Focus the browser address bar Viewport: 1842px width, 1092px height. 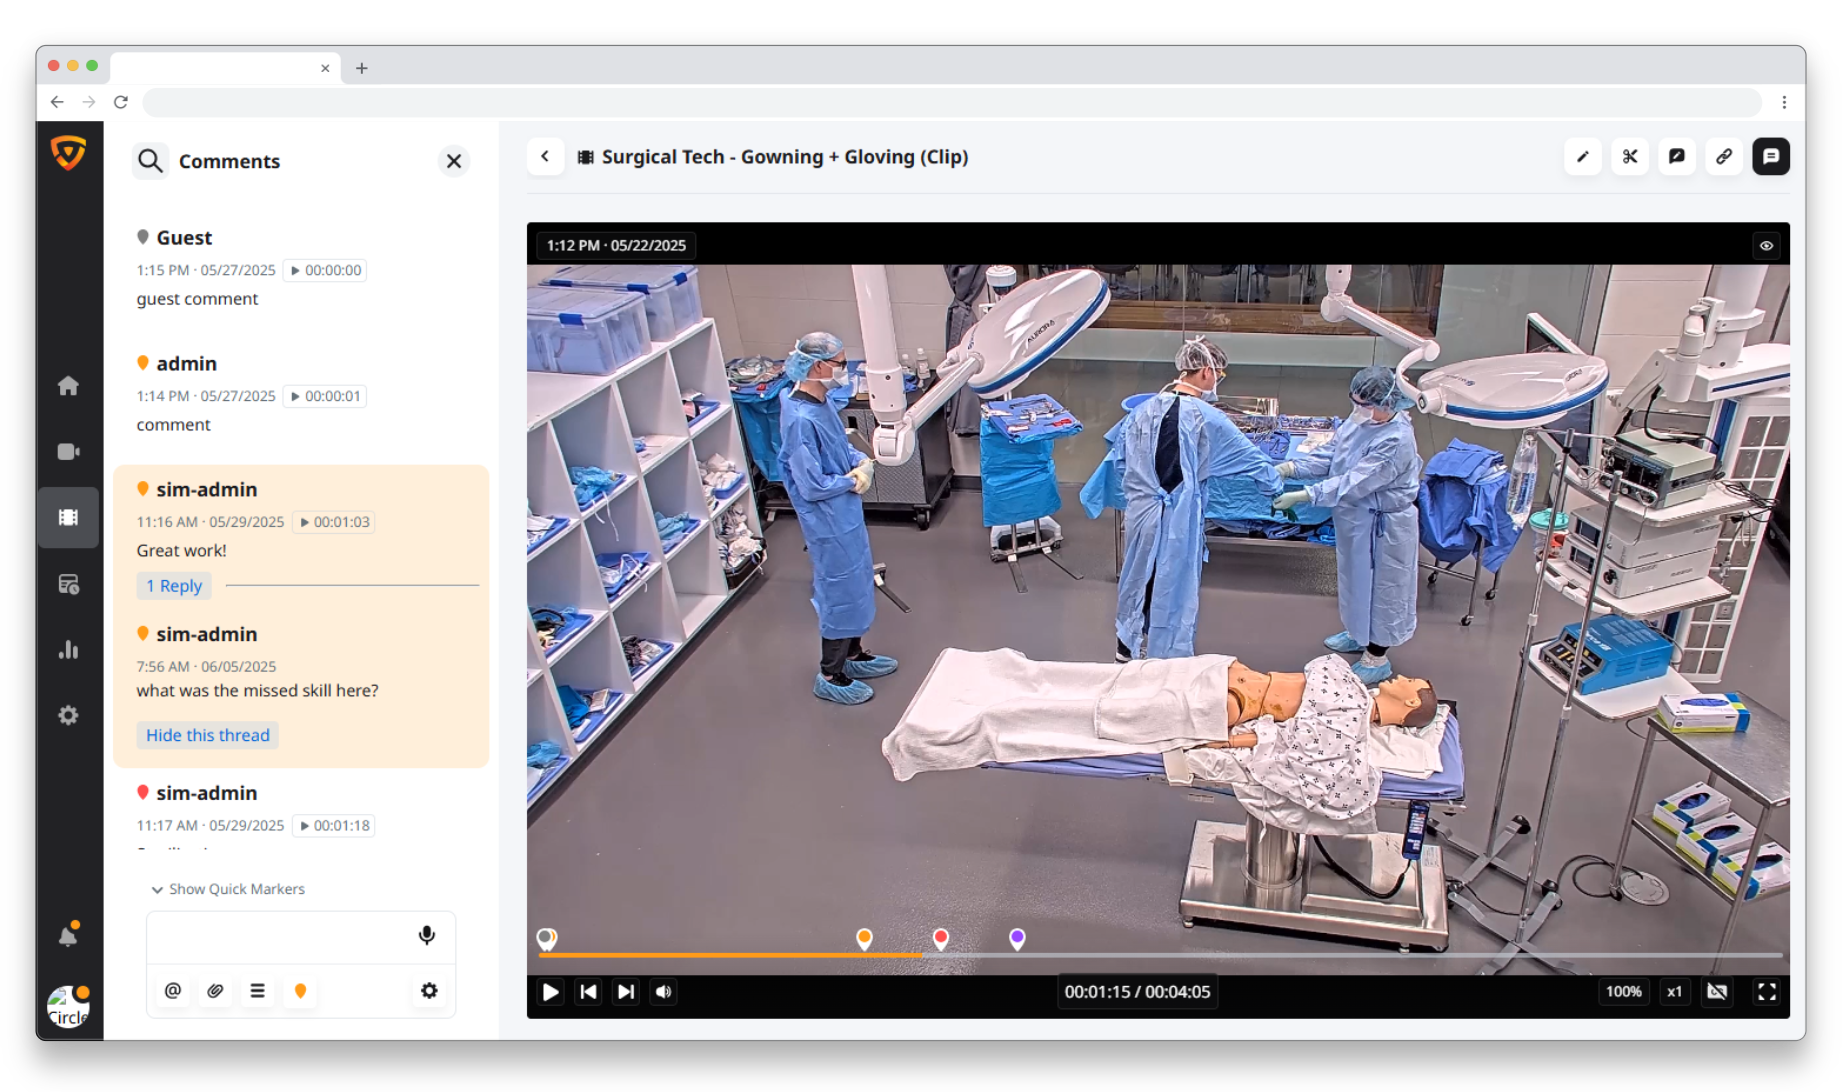(952, 102)
